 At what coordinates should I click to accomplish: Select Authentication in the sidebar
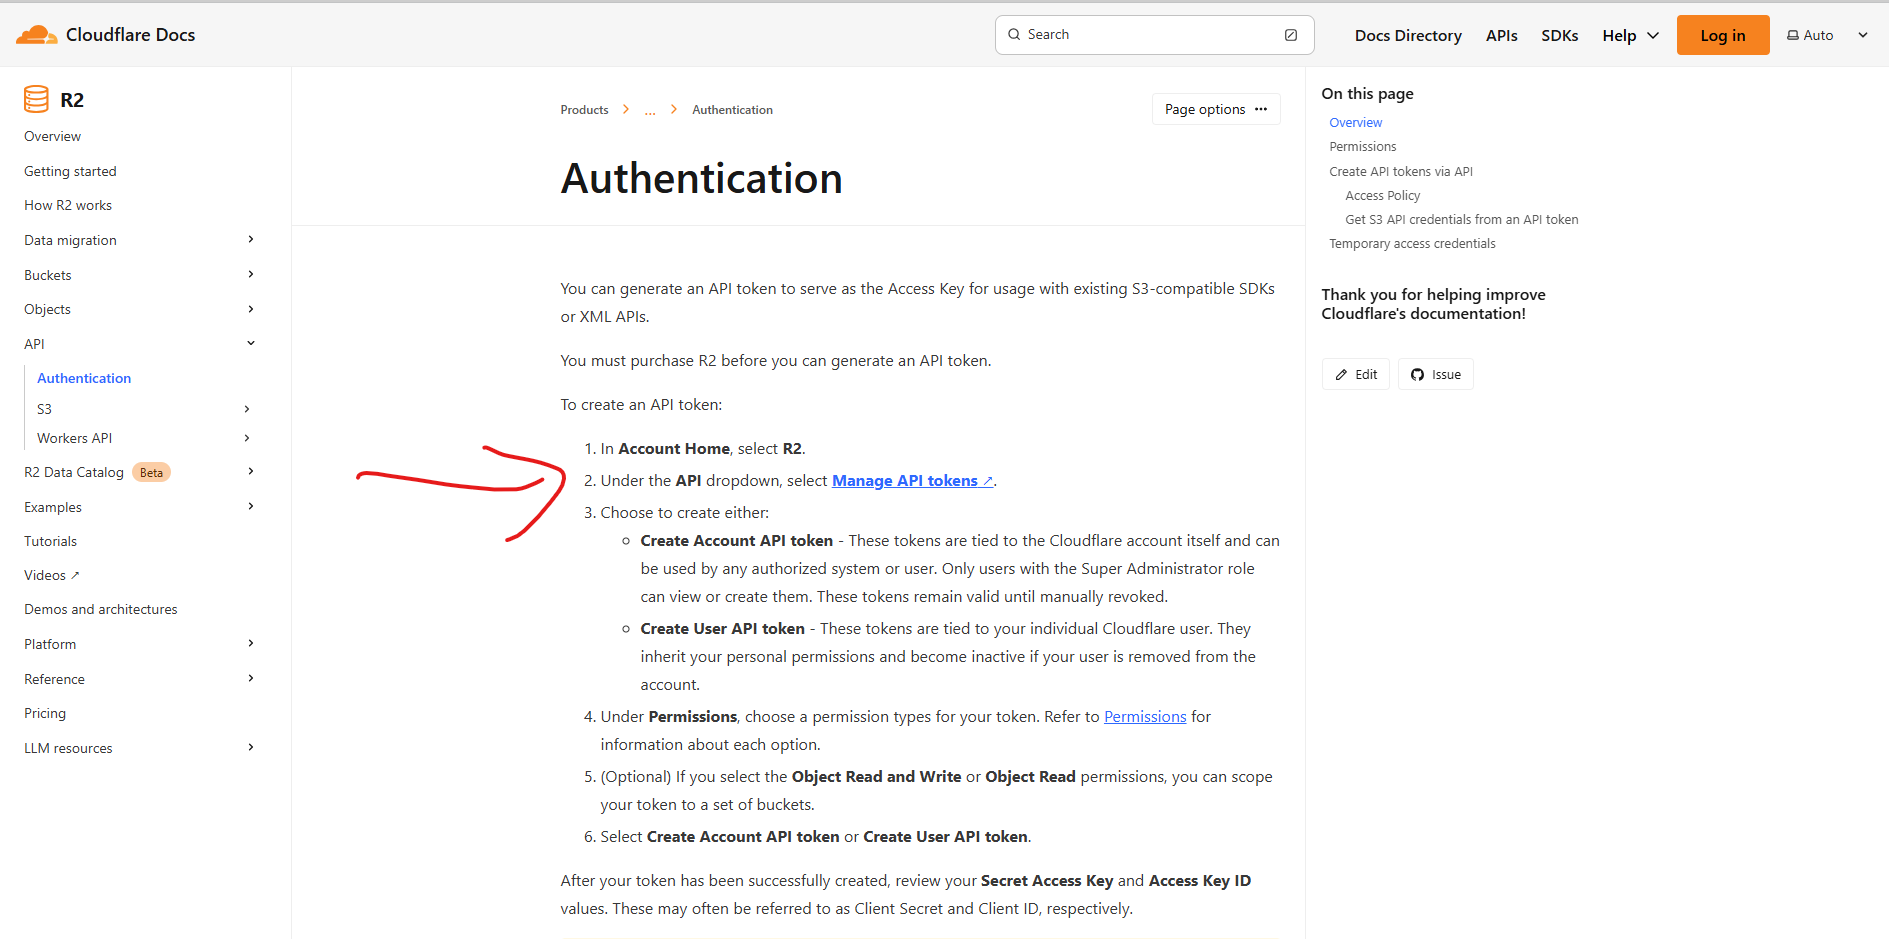(x=84, y=378)
